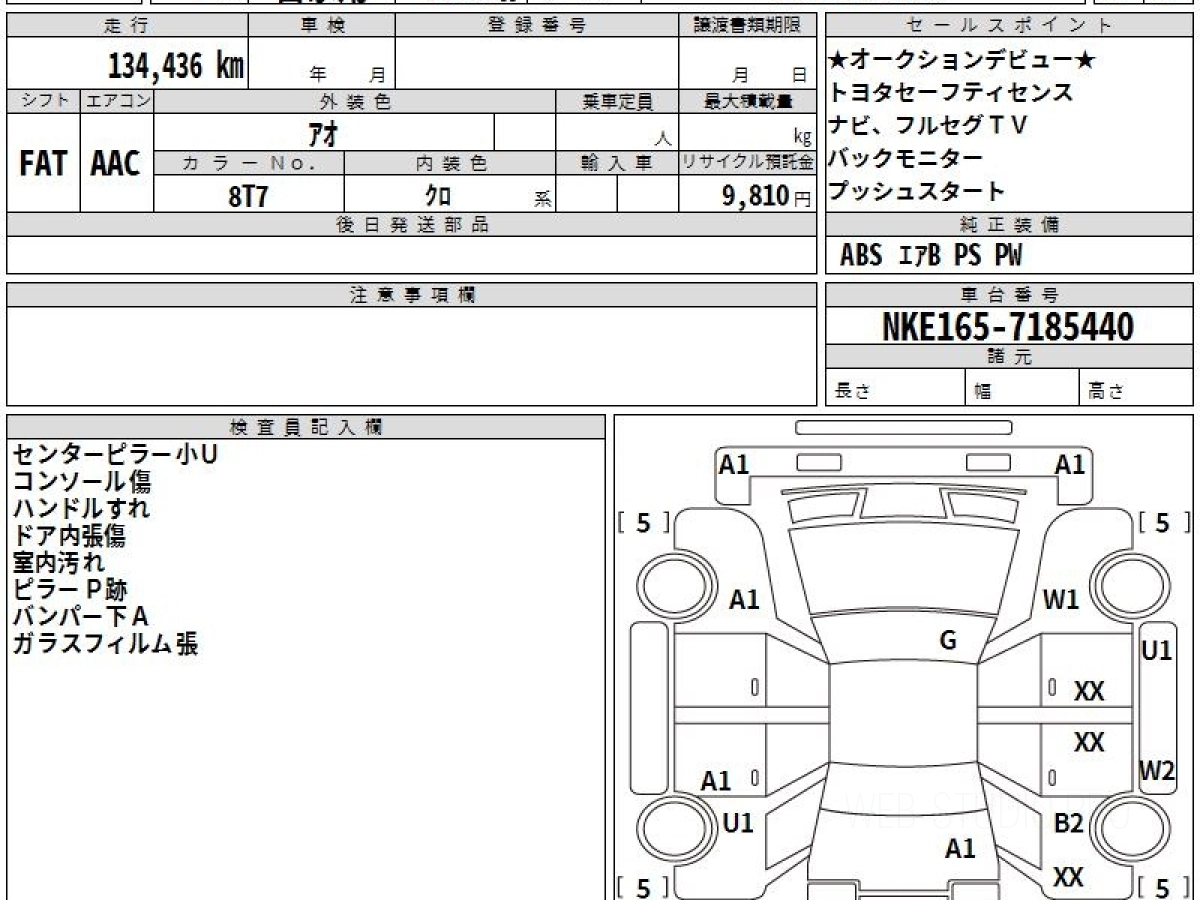Click the 高さ dimension label

pyautogui.click(x=1107, y=392)
